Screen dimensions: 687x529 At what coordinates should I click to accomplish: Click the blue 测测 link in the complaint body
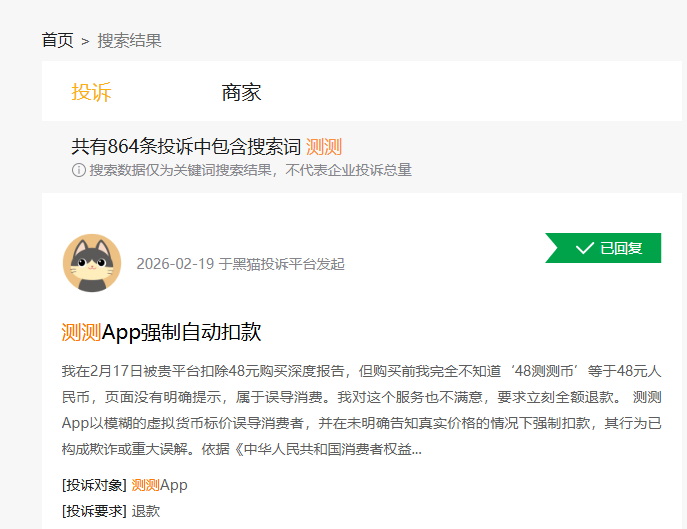pos(647,397)
